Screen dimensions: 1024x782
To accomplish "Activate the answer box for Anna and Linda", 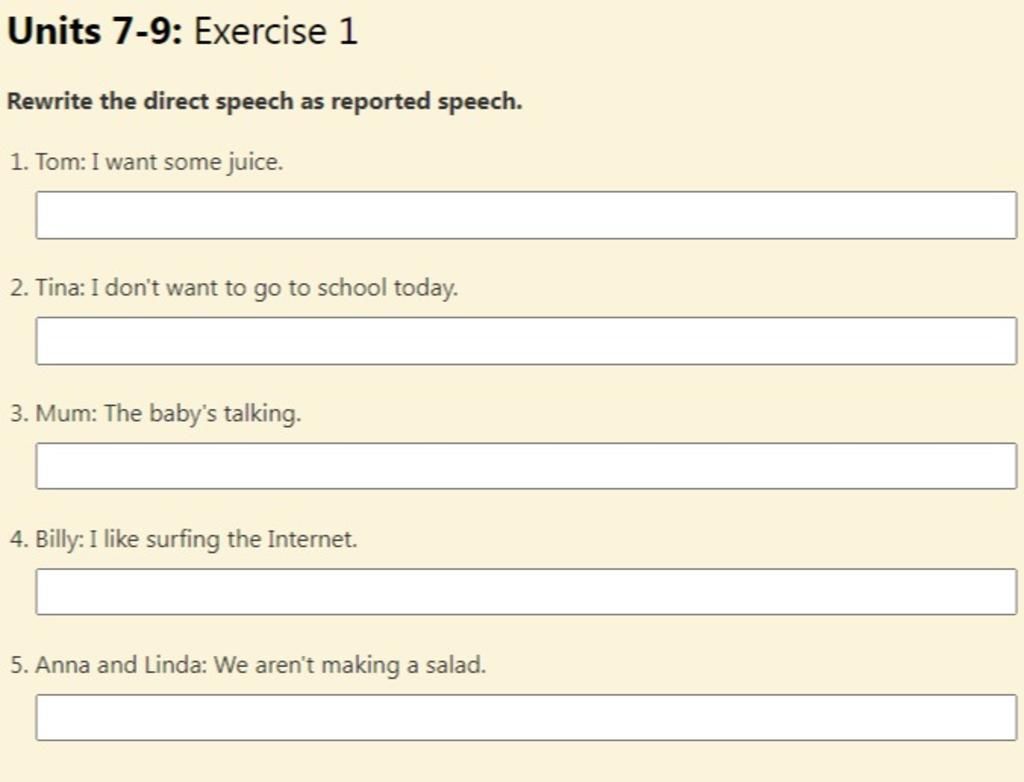I will [x=526, y=717].
